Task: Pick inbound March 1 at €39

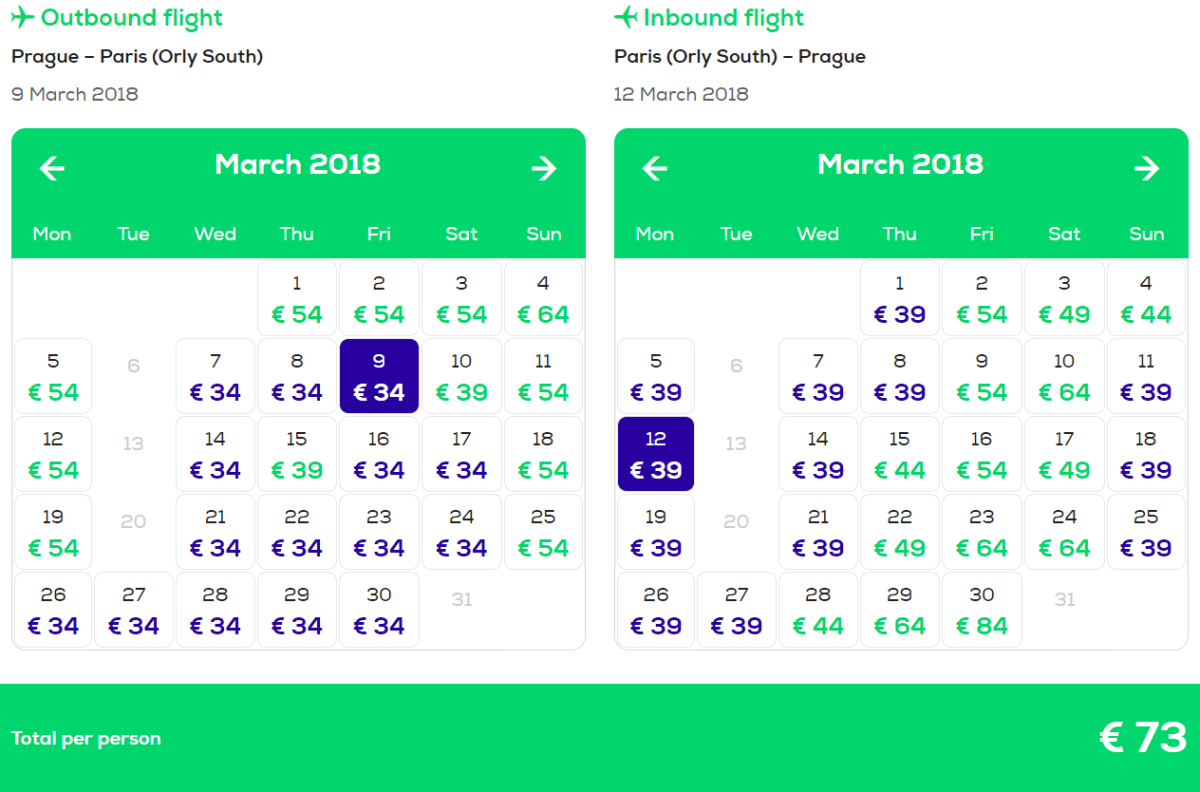Action: pyautogui.click(x=900, y=298)
